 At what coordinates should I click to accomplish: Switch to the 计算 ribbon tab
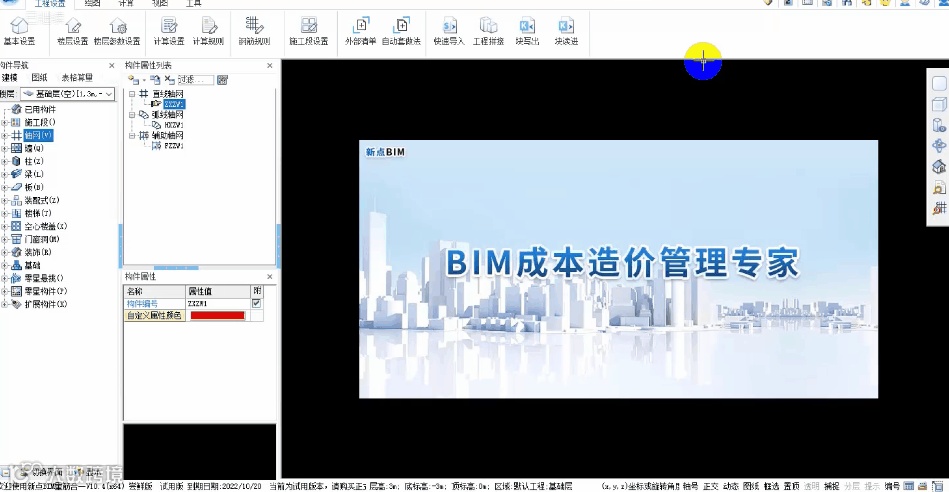coord(126,4)
